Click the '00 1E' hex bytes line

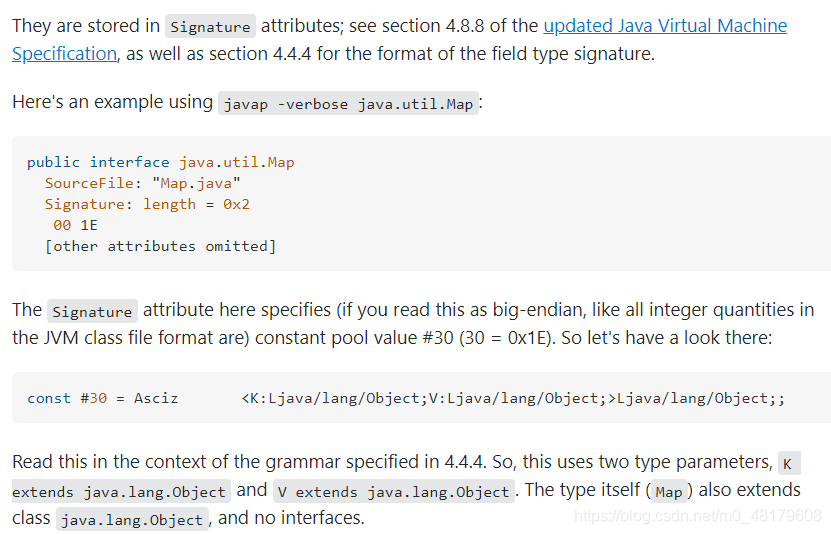pos(75,226)
